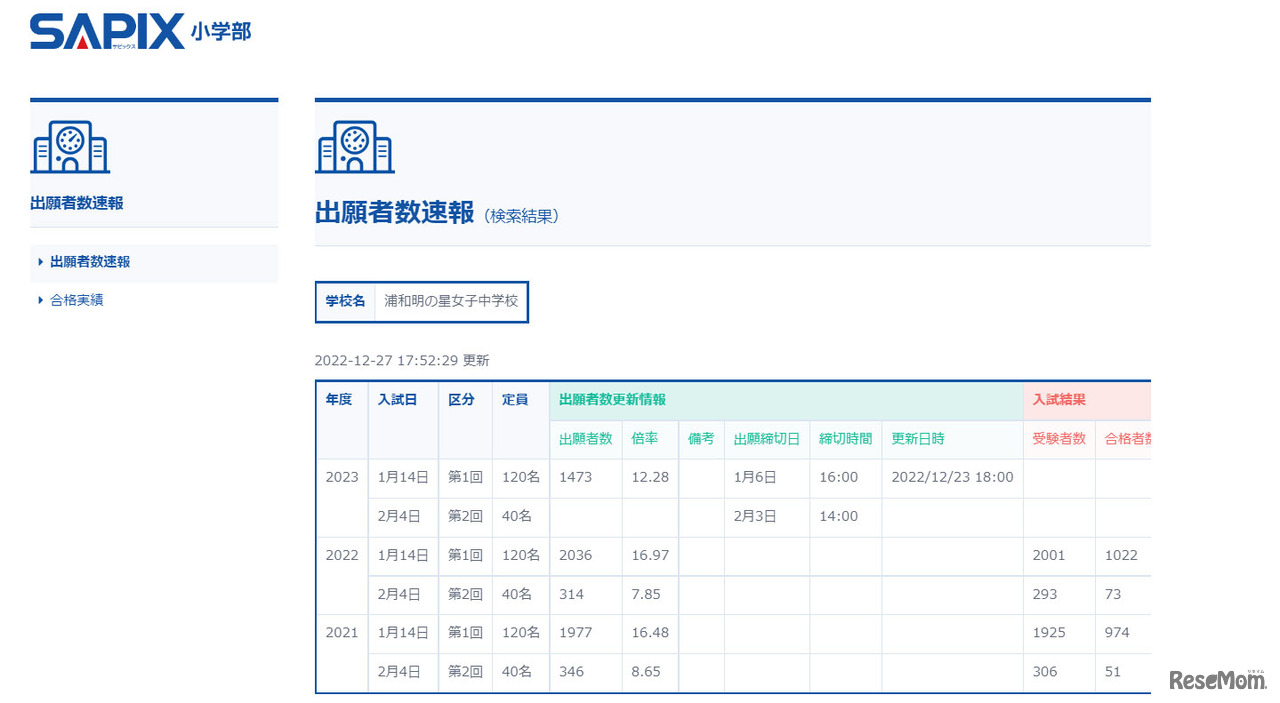Viewport: 1280px width, 703px height.
Task: Click the 浦和明の星女子中学校 school name field
Action: tap(451, 301)
